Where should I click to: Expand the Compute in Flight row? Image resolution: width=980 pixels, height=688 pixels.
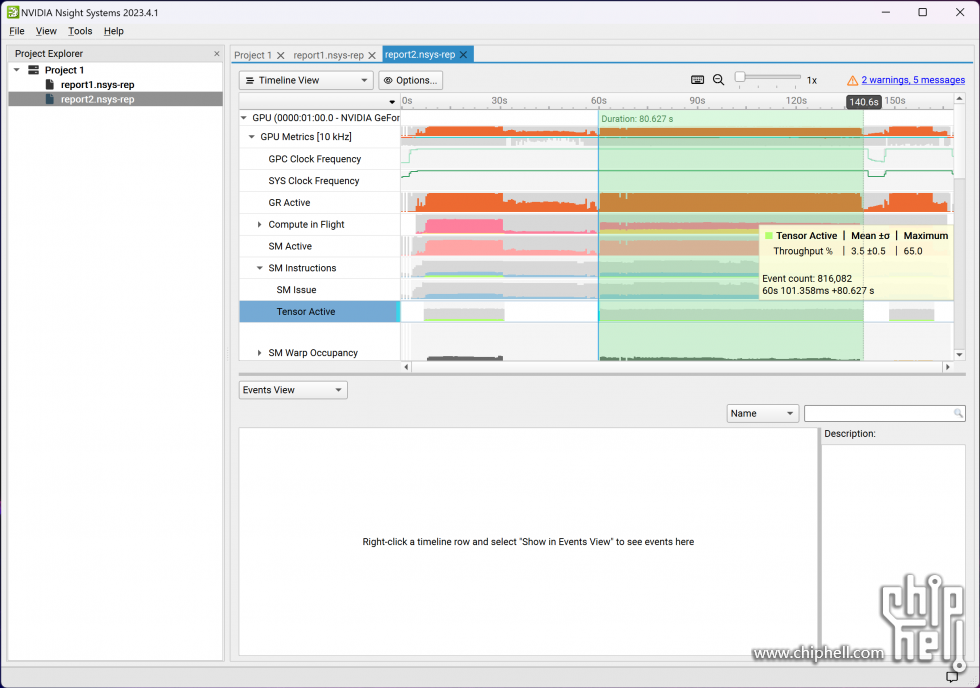tap(259, 224)
